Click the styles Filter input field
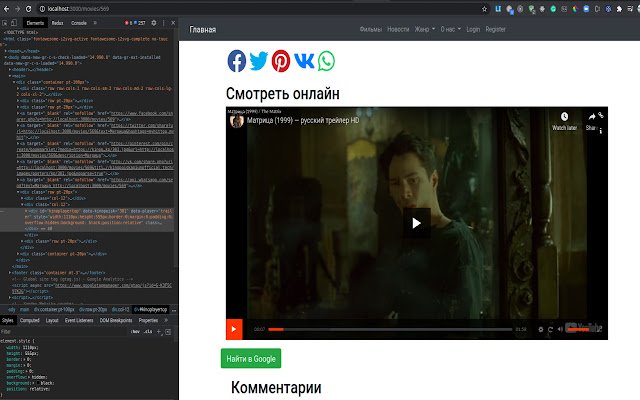The image size is (640, 400). click(x=63, y=332)
